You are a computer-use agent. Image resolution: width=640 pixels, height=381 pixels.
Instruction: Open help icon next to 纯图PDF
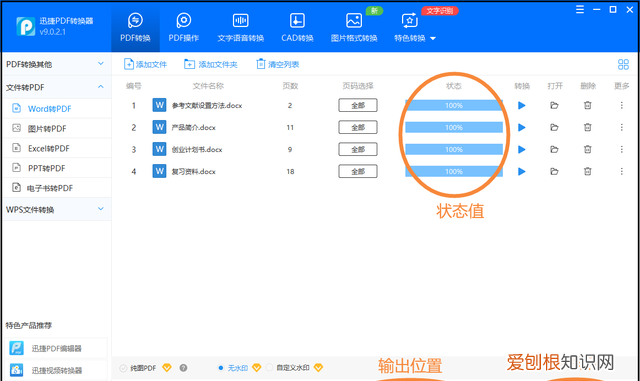(x=183, y=368)
